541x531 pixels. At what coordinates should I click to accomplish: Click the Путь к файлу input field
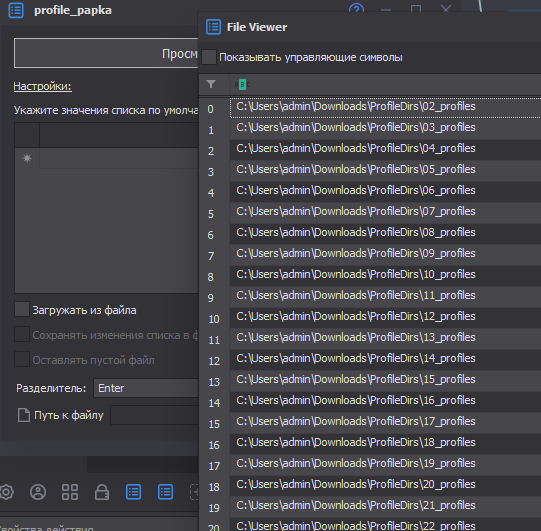click(x=154, y=415)
